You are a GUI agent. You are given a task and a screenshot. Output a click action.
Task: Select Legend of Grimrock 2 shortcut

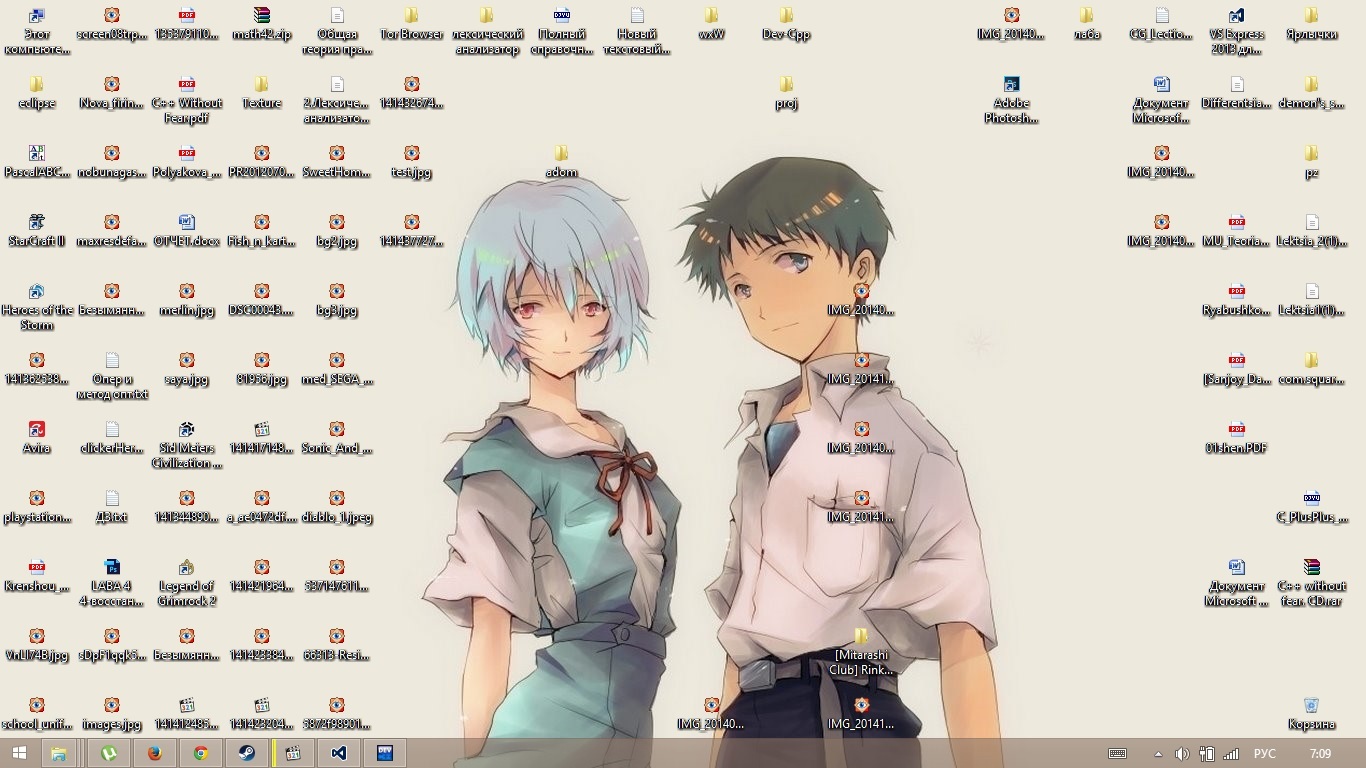[x=187, y=583]
